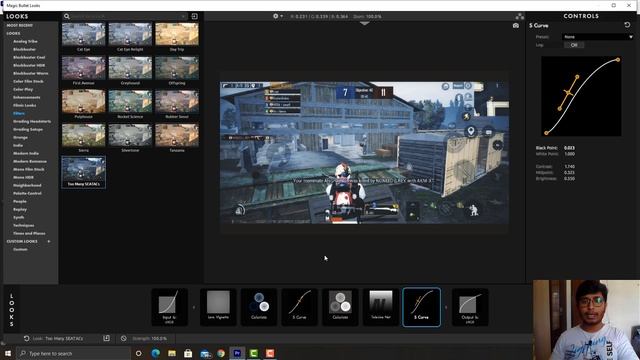The height and width of the screenshot is (360, 640).
Task: Select the Too Many SEATACs look
Action: (84, 172)
